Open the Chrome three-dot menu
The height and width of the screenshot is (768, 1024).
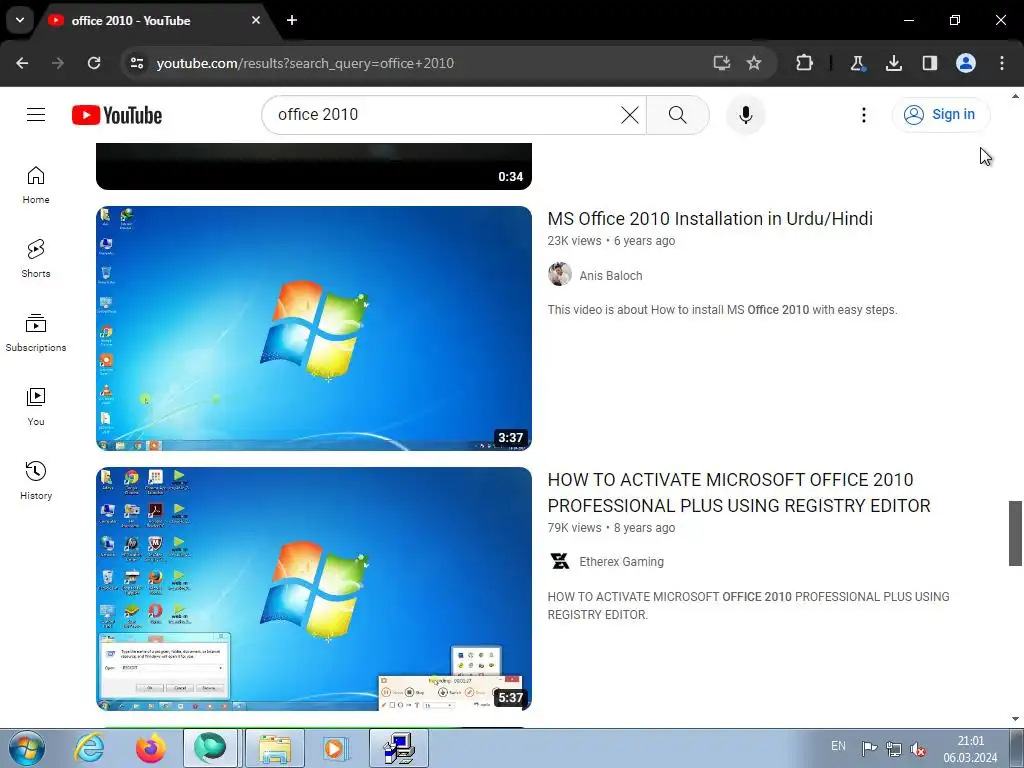point(1002,63)
